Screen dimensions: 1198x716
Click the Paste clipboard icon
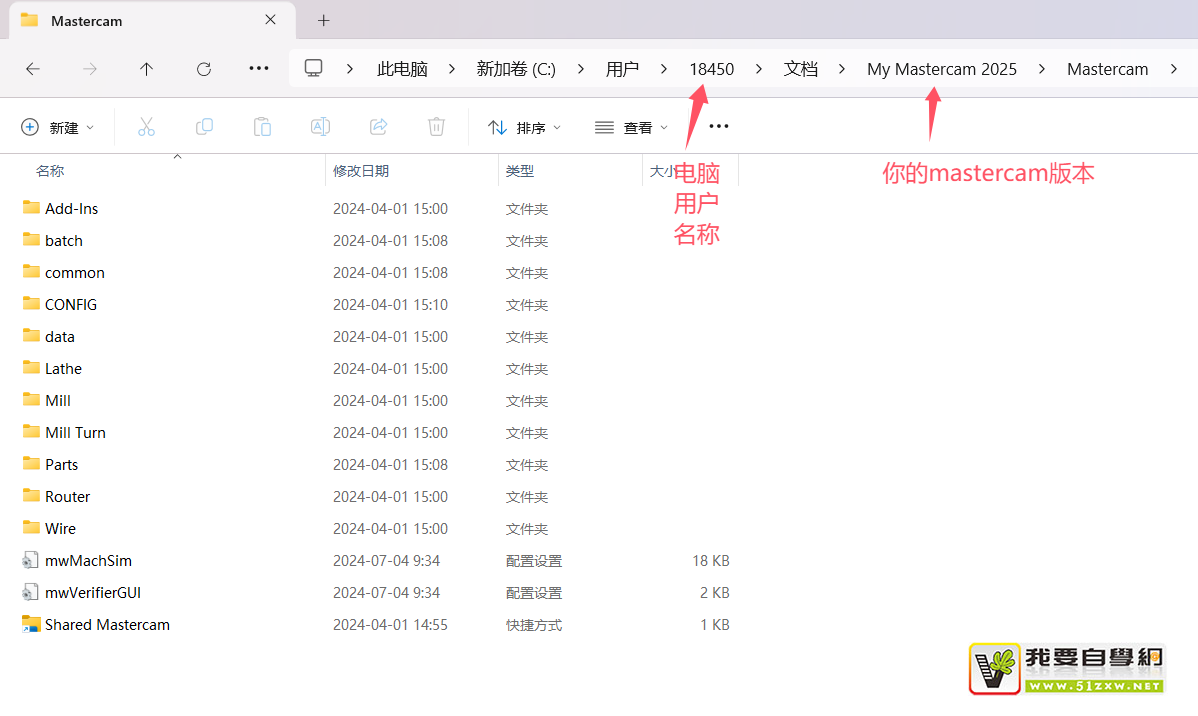pos(262,127)
